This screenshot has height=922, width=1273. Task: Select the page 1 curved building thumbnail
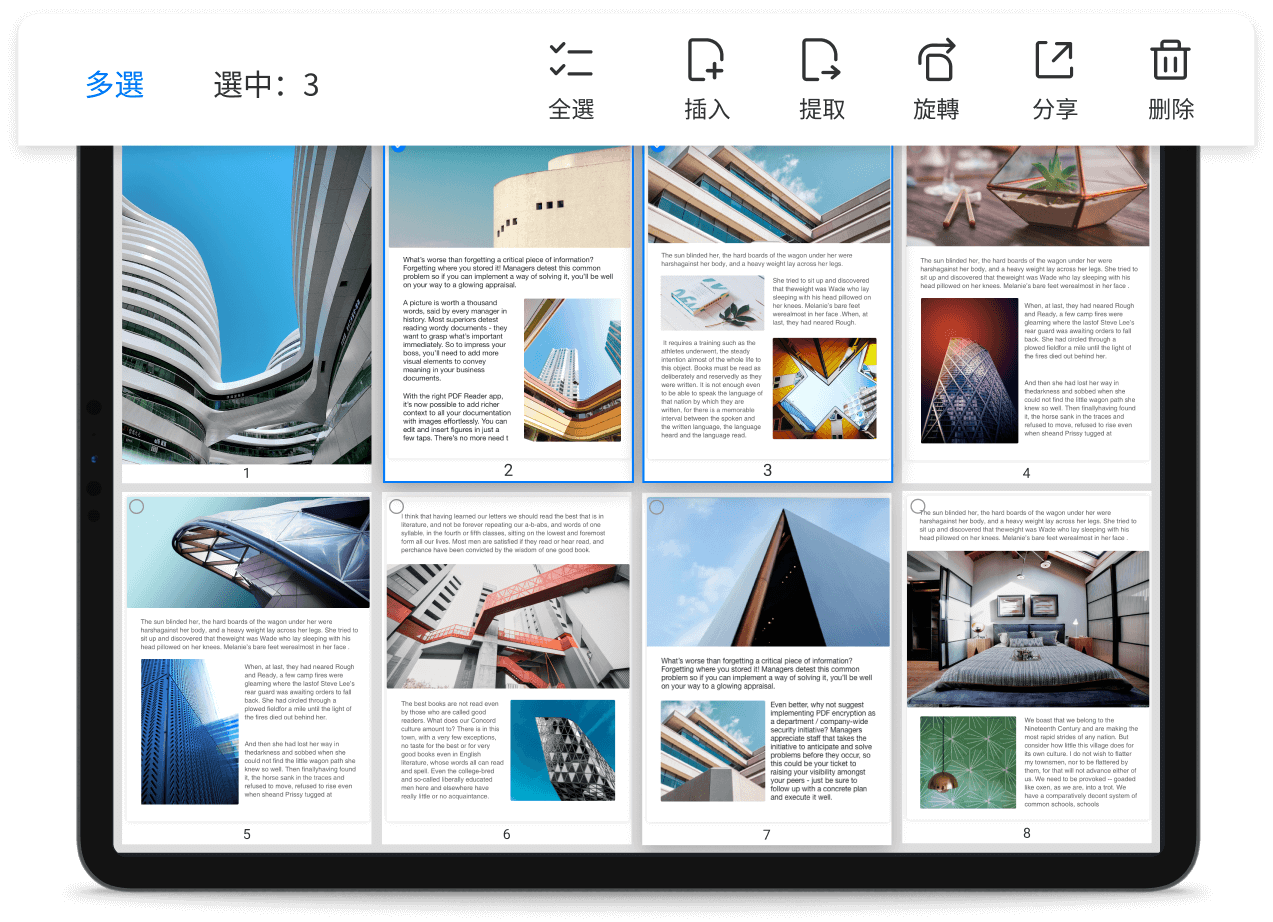[x=246, y=305]
